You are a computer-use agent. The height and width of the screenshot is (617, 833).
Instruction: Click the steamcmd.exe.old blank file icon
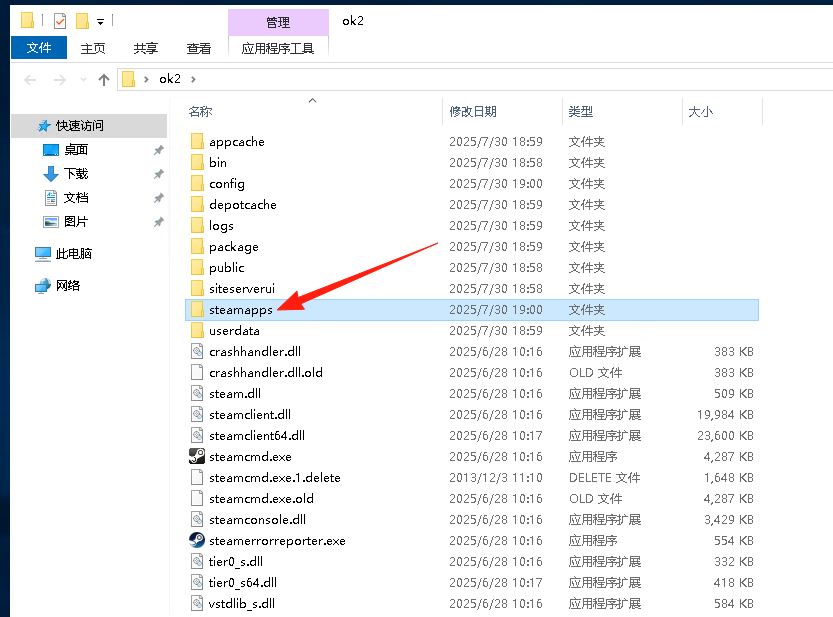point(197,498)
